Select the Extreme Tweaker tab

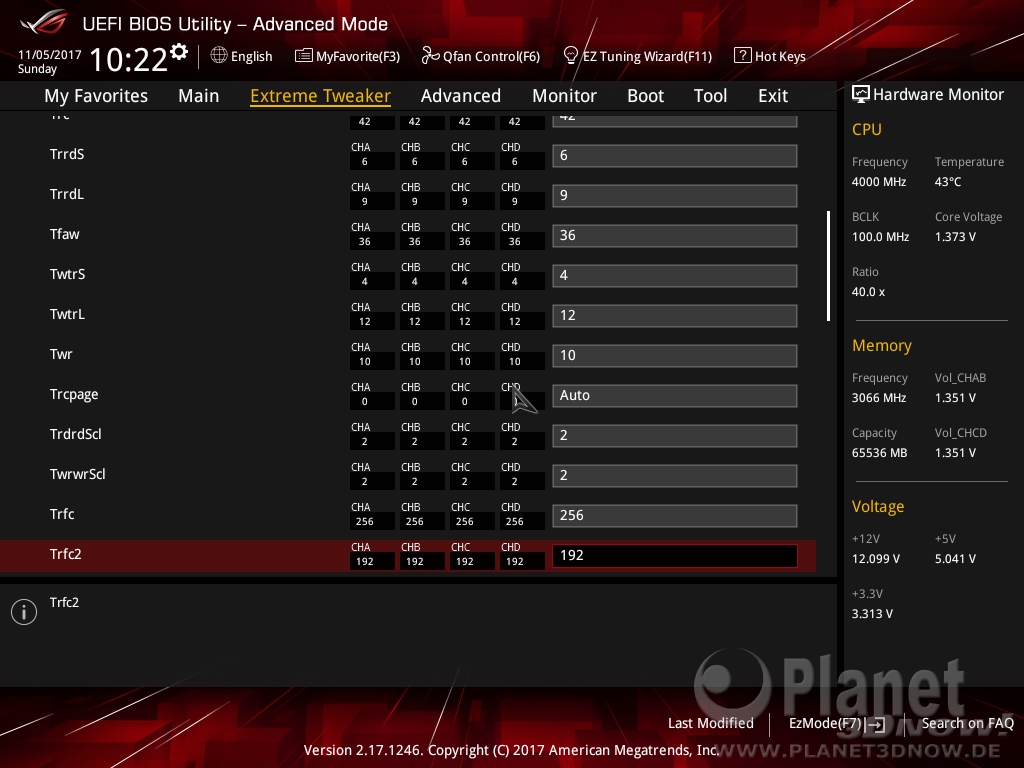coord(320,96)
